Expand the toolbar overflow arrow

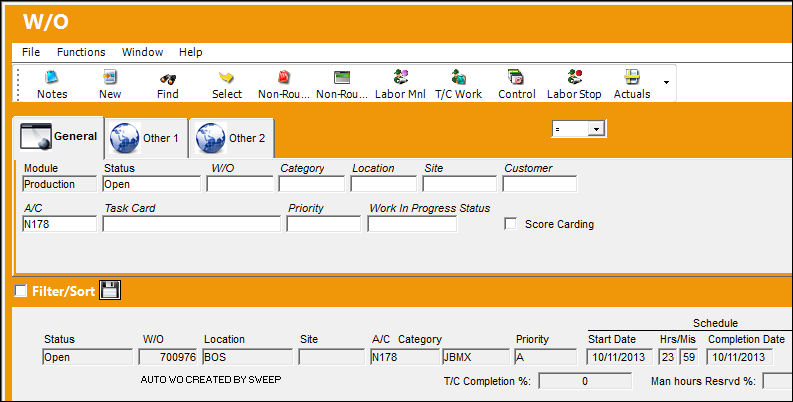667,82
